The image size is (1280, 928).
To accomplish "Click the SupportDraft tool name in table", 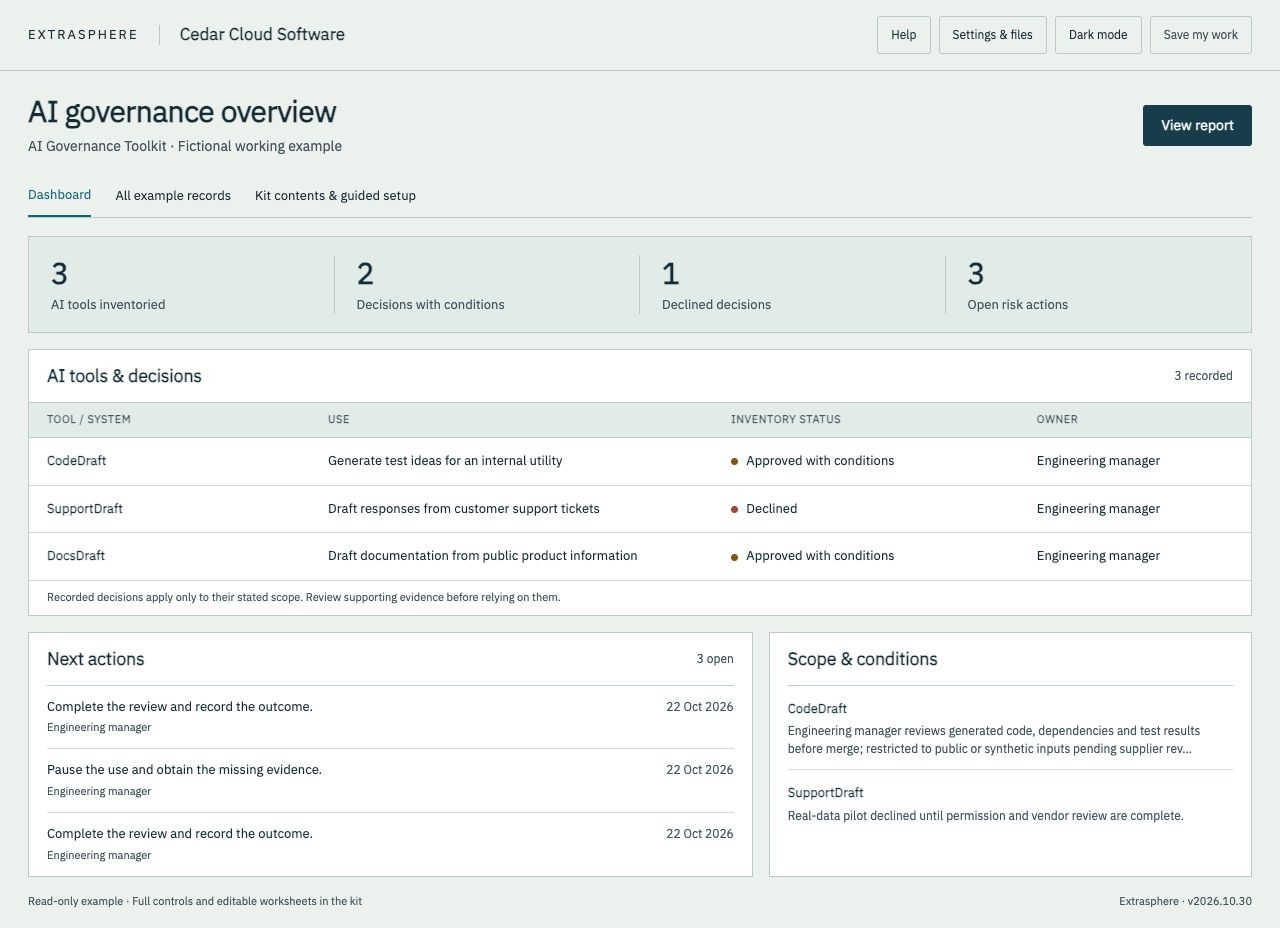I will [x=85, y=509].
